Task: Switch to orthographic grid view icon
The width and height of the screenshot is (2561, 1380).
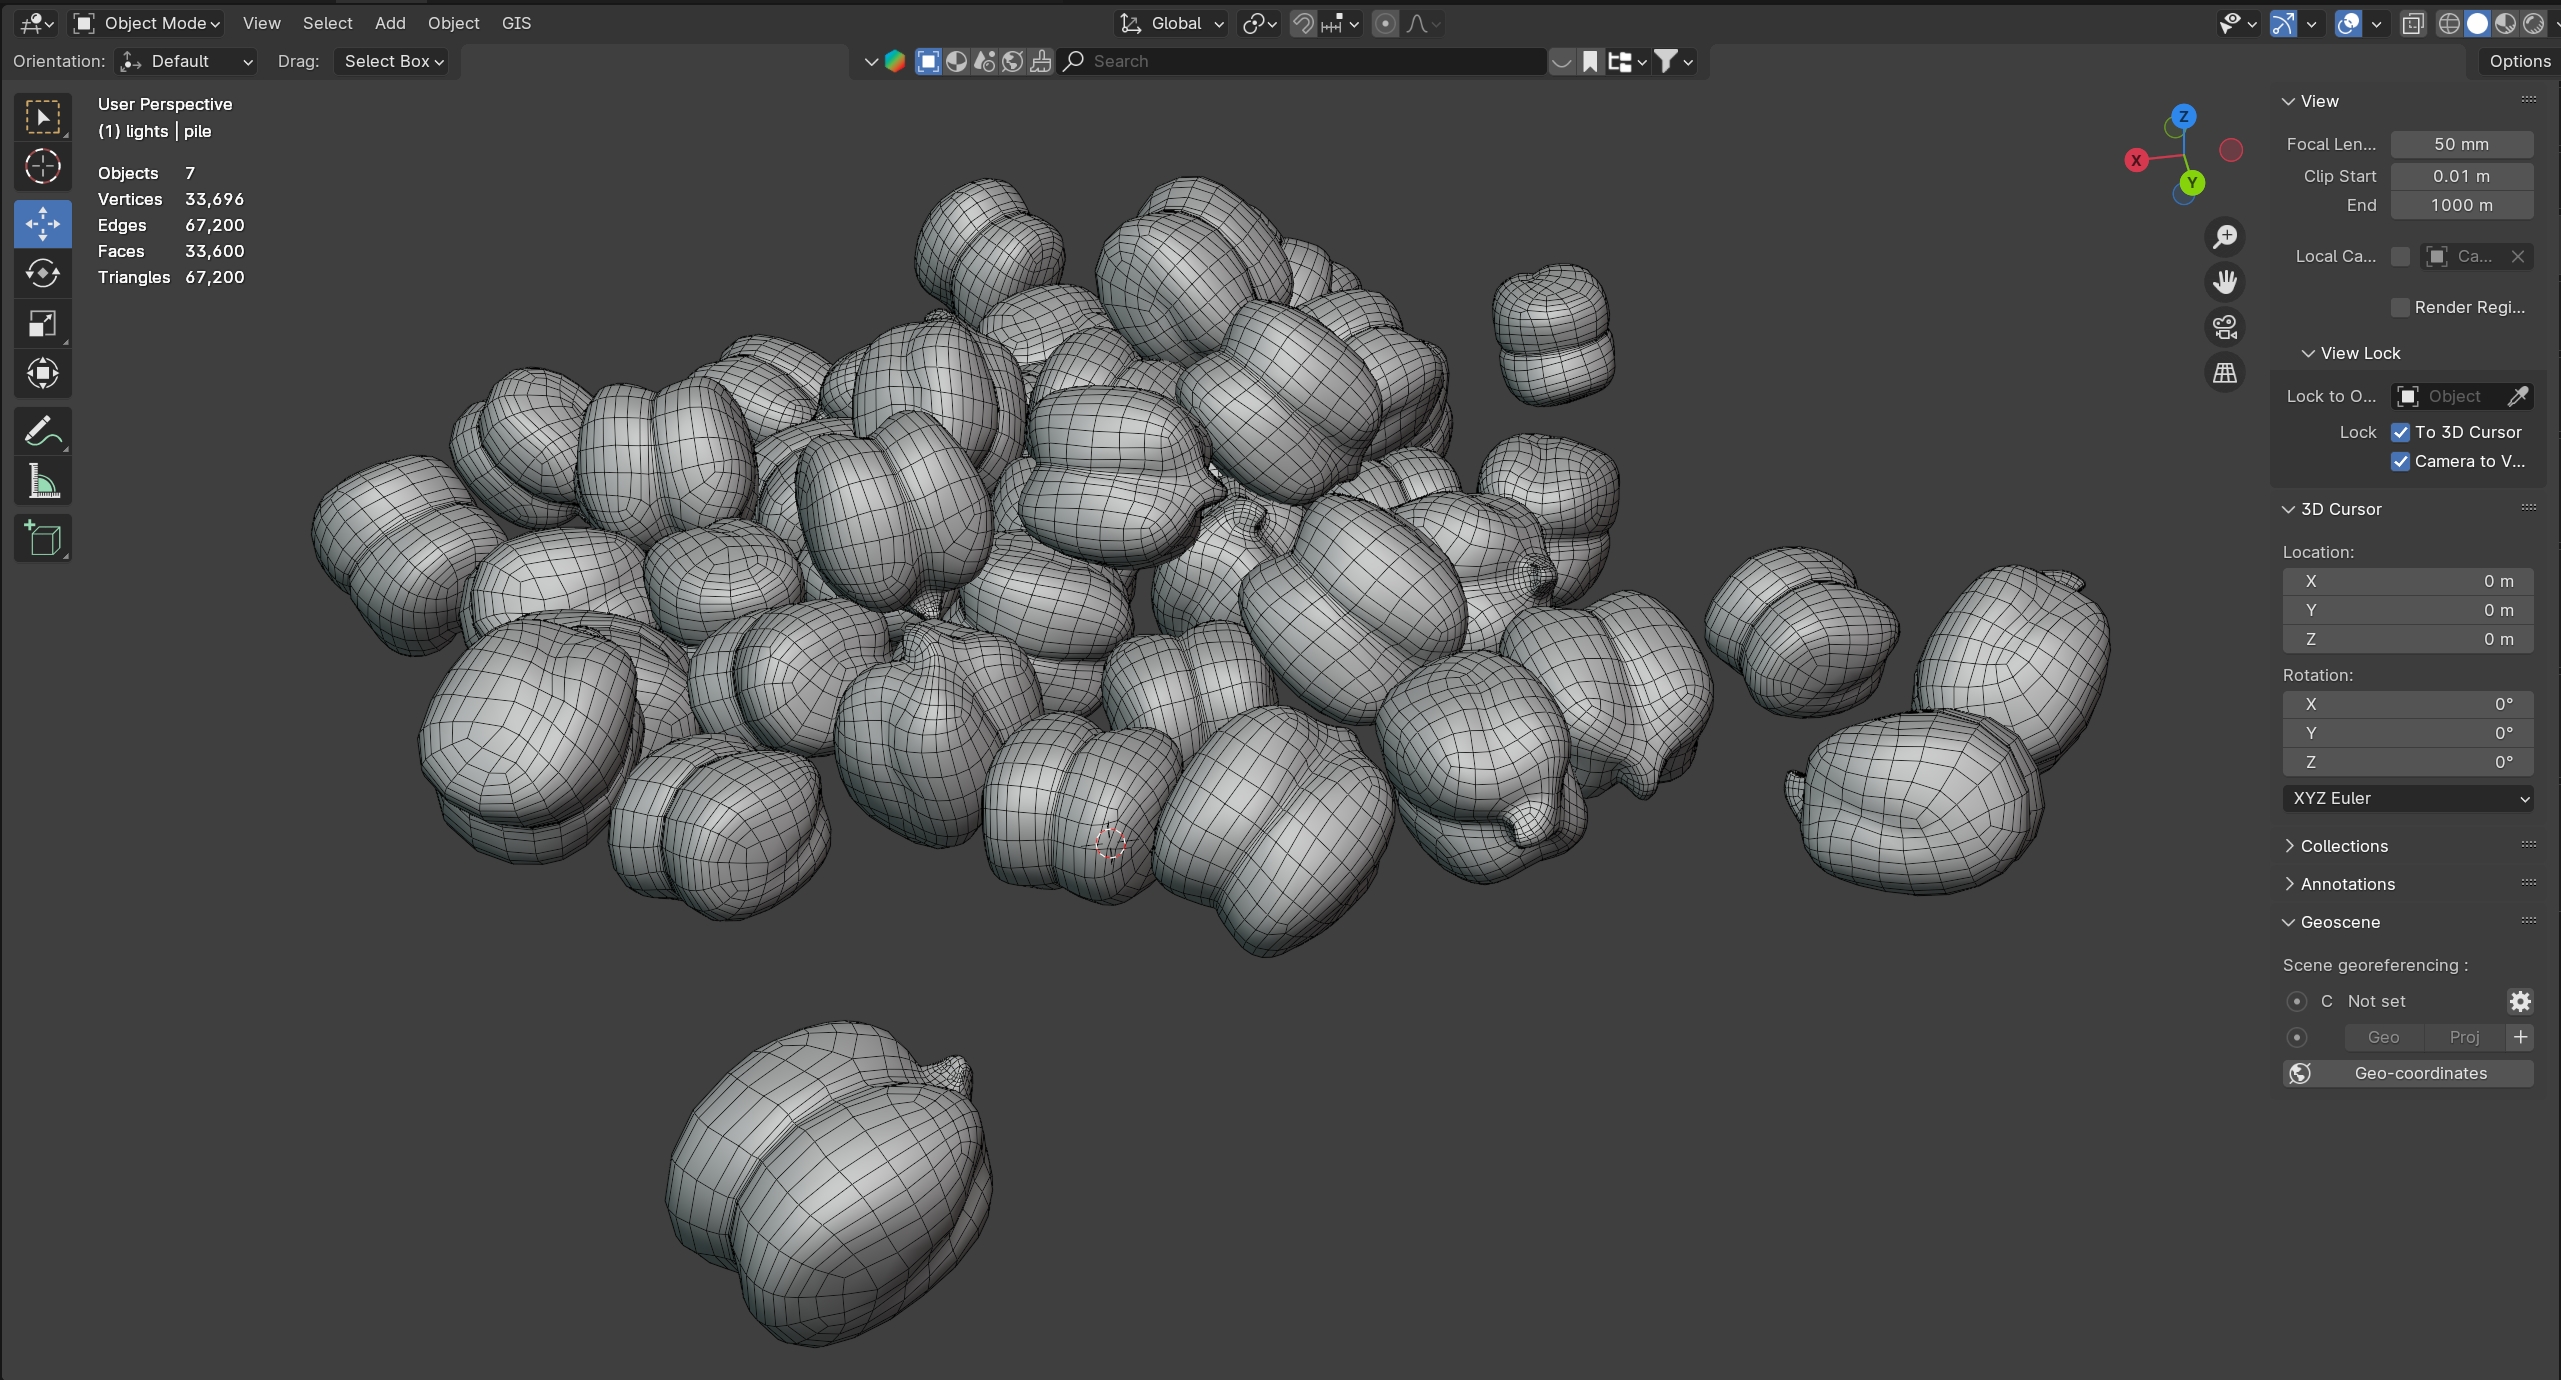Action: (x=2225, y=373)
